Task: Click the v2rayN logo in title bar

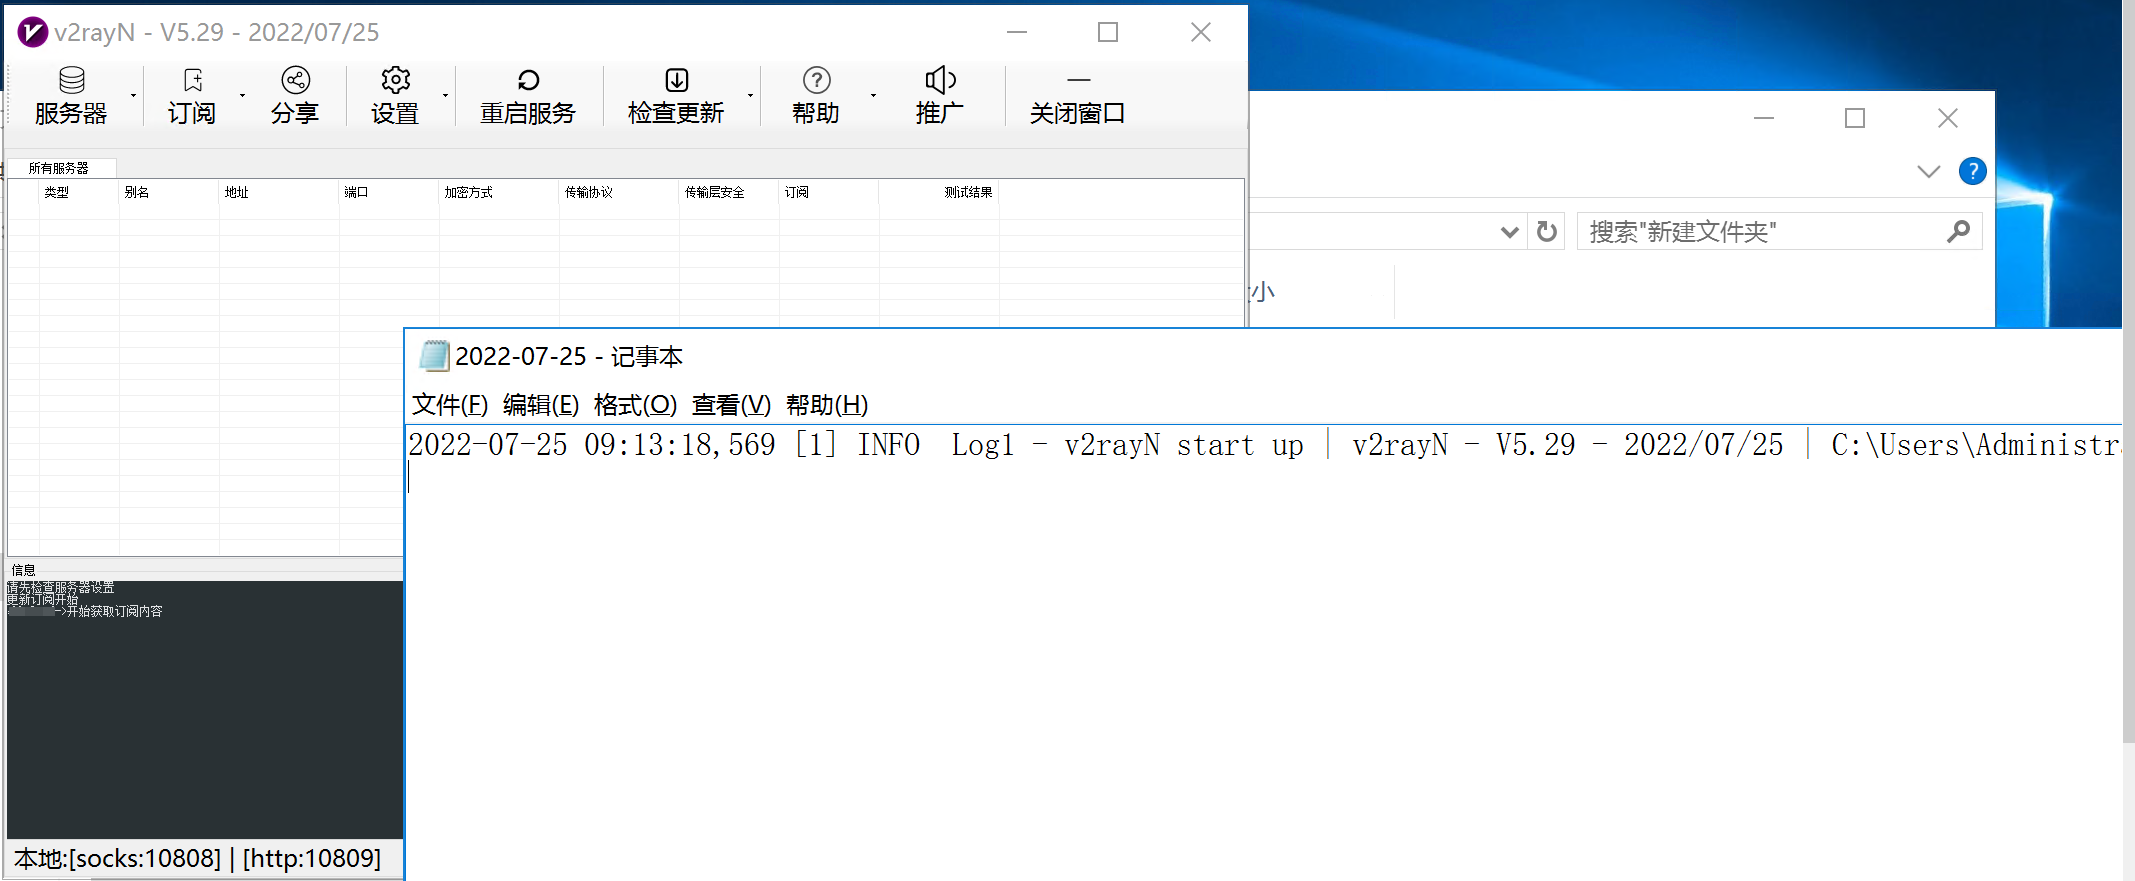Action: (32, 32)
